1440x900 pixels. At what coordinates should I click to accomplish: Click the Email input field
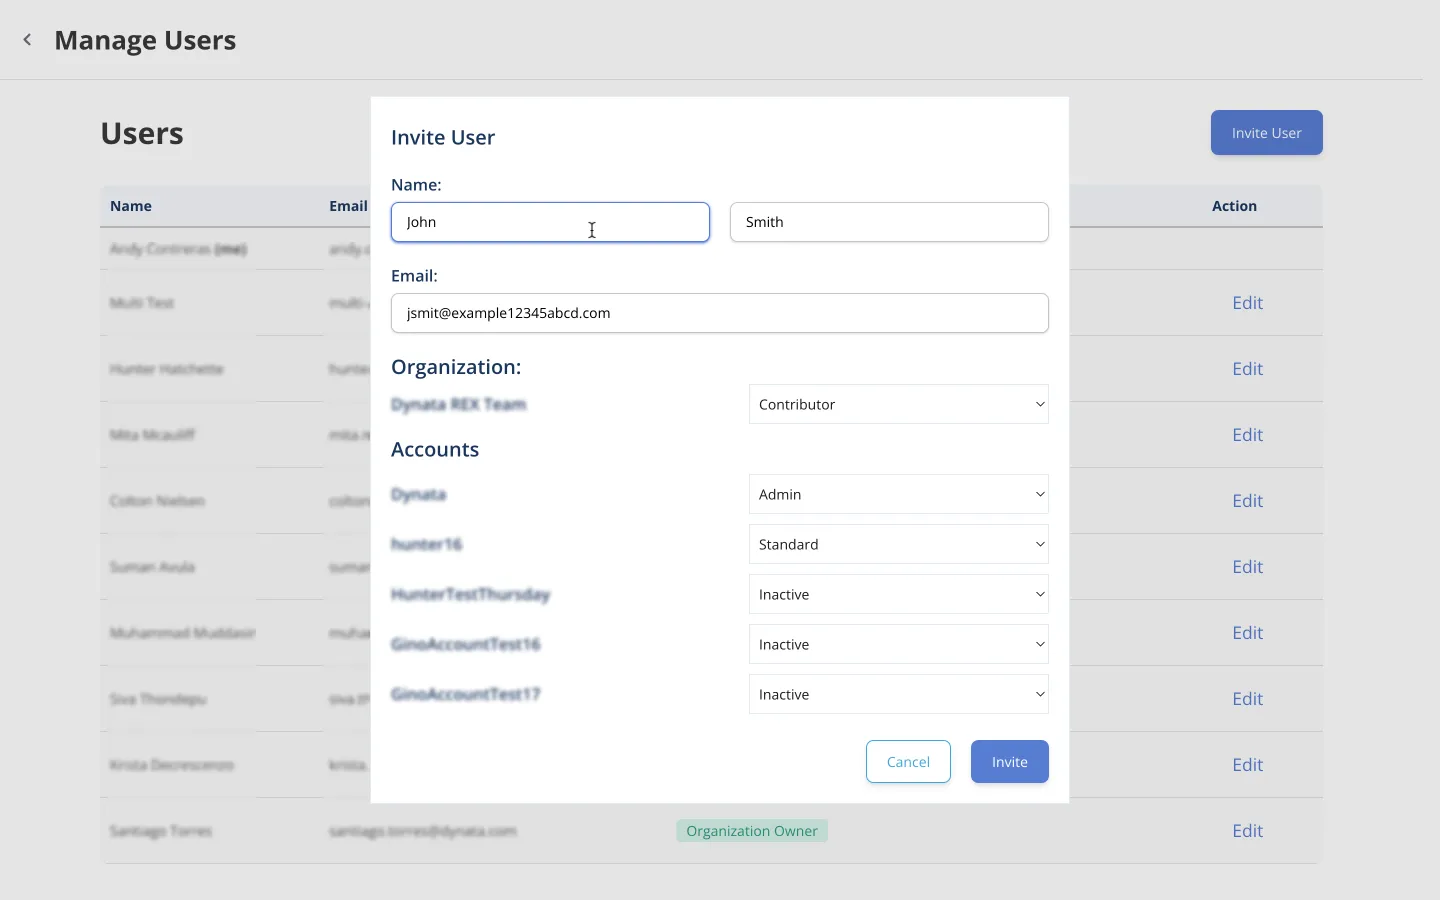click(719, 313)
